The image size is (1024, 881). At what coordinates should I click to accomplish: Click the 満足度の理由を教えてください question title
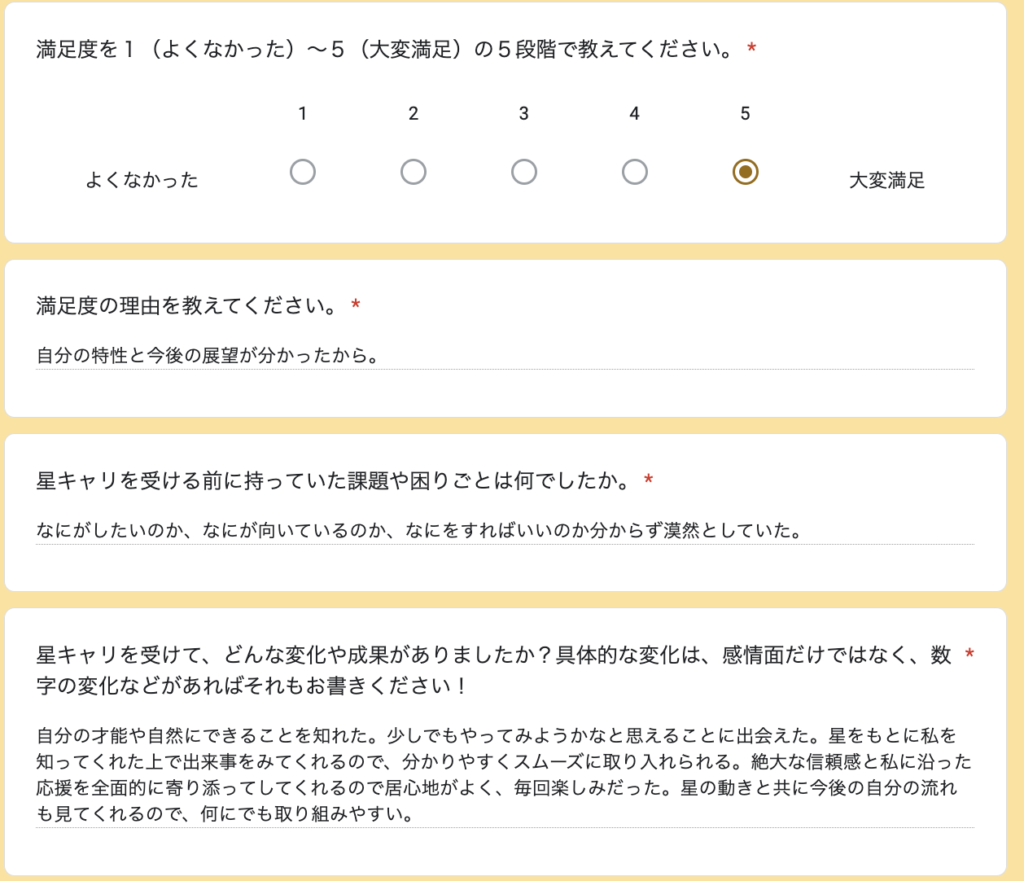click(x=187, y=306)
